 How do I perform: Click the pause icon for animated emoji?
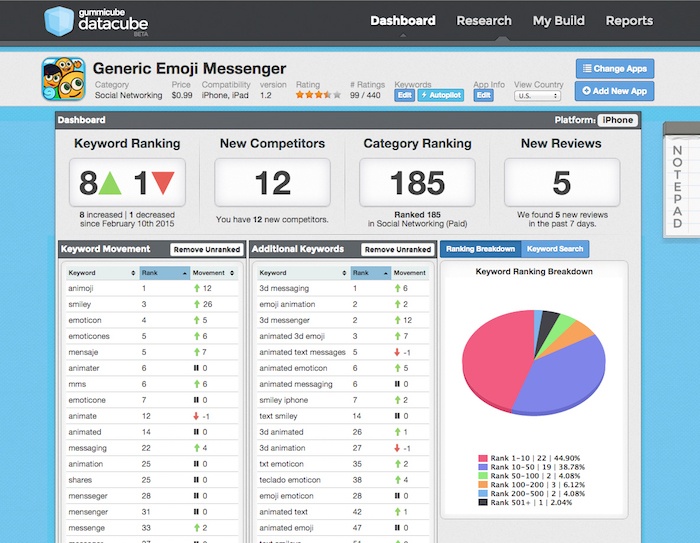pos(397,528)
